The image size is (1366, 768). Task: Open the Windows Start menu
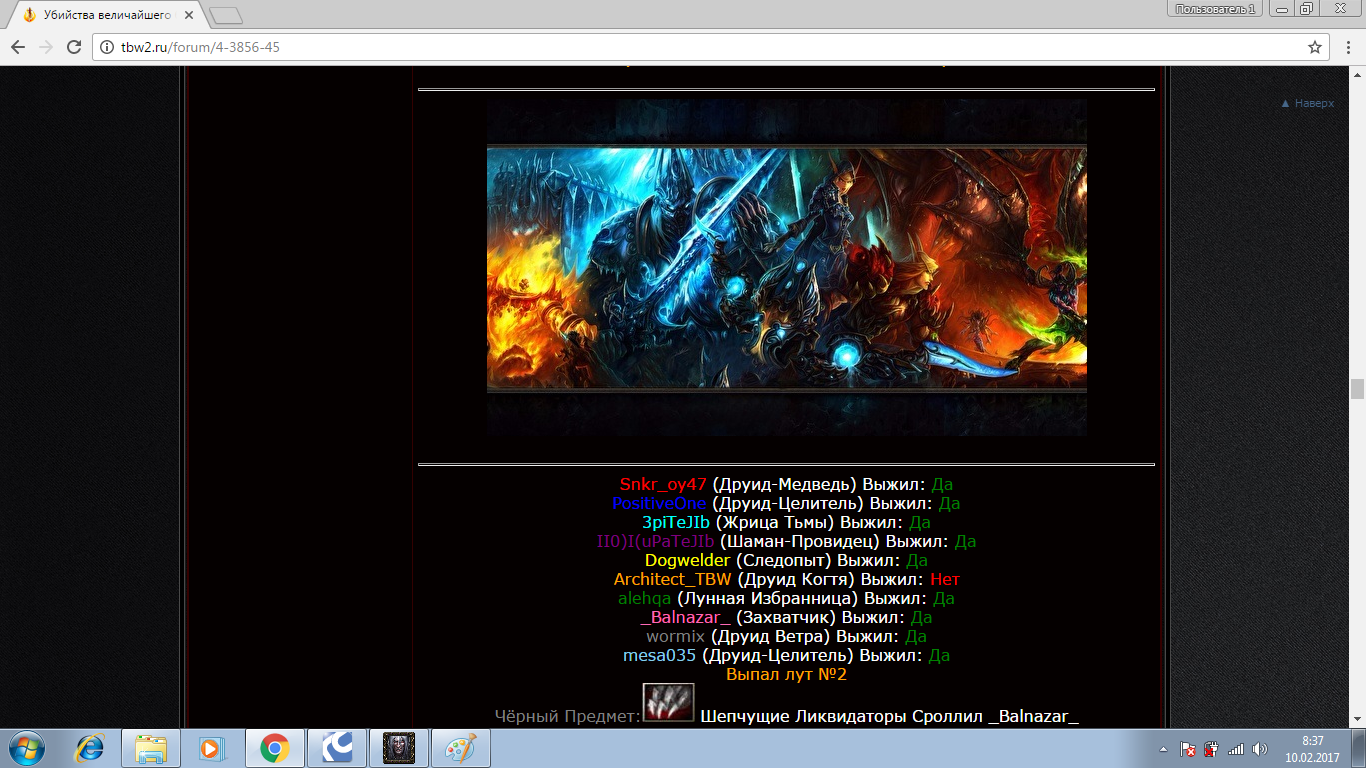click(27, 748)
